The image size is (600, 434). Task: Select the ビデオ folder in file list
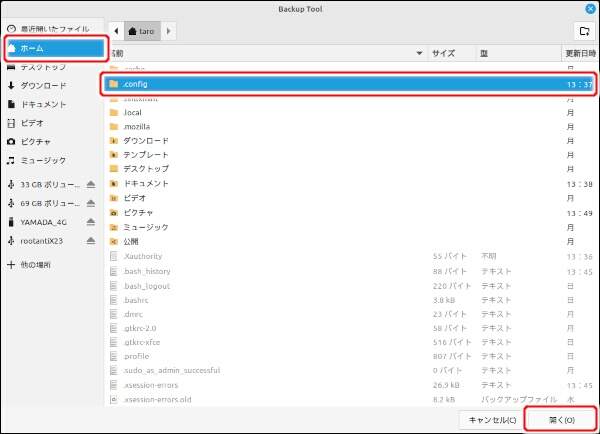click(x=349, y=198)
